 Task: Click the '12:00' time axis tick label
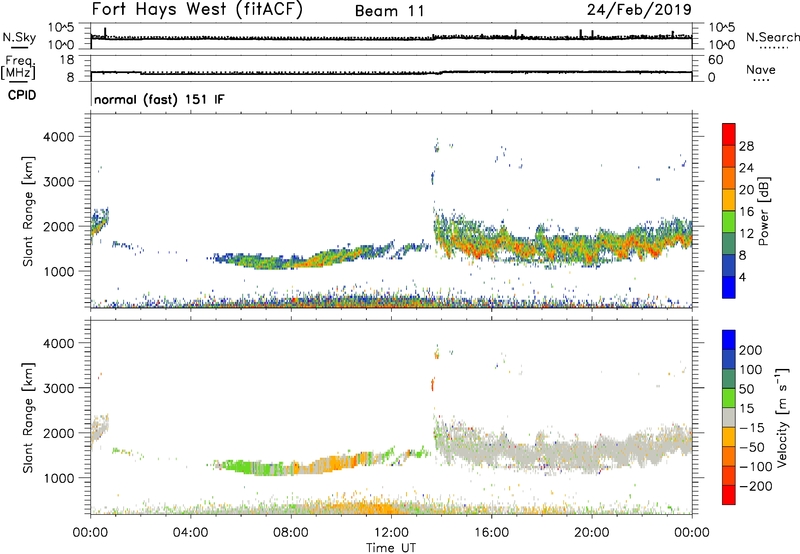[391, 533]
